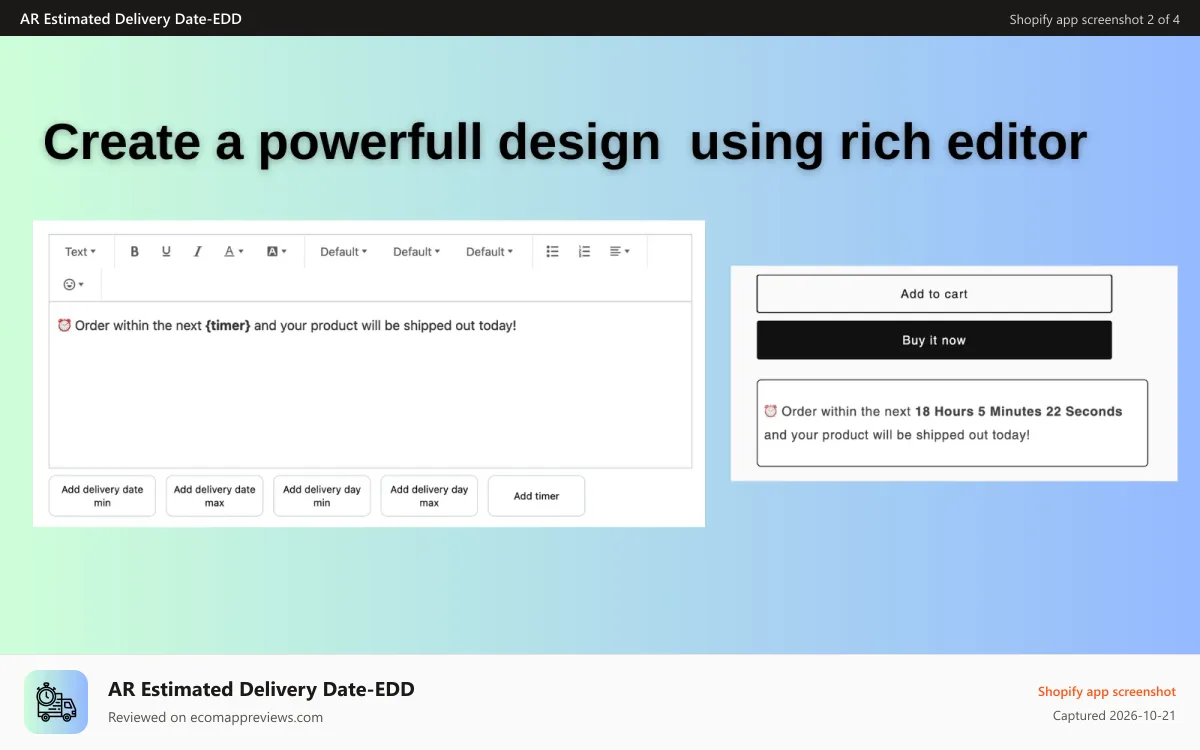
Task: Click the AR Estimated Delivery Date-EDD footer title
Action: (x=261, y=689)
